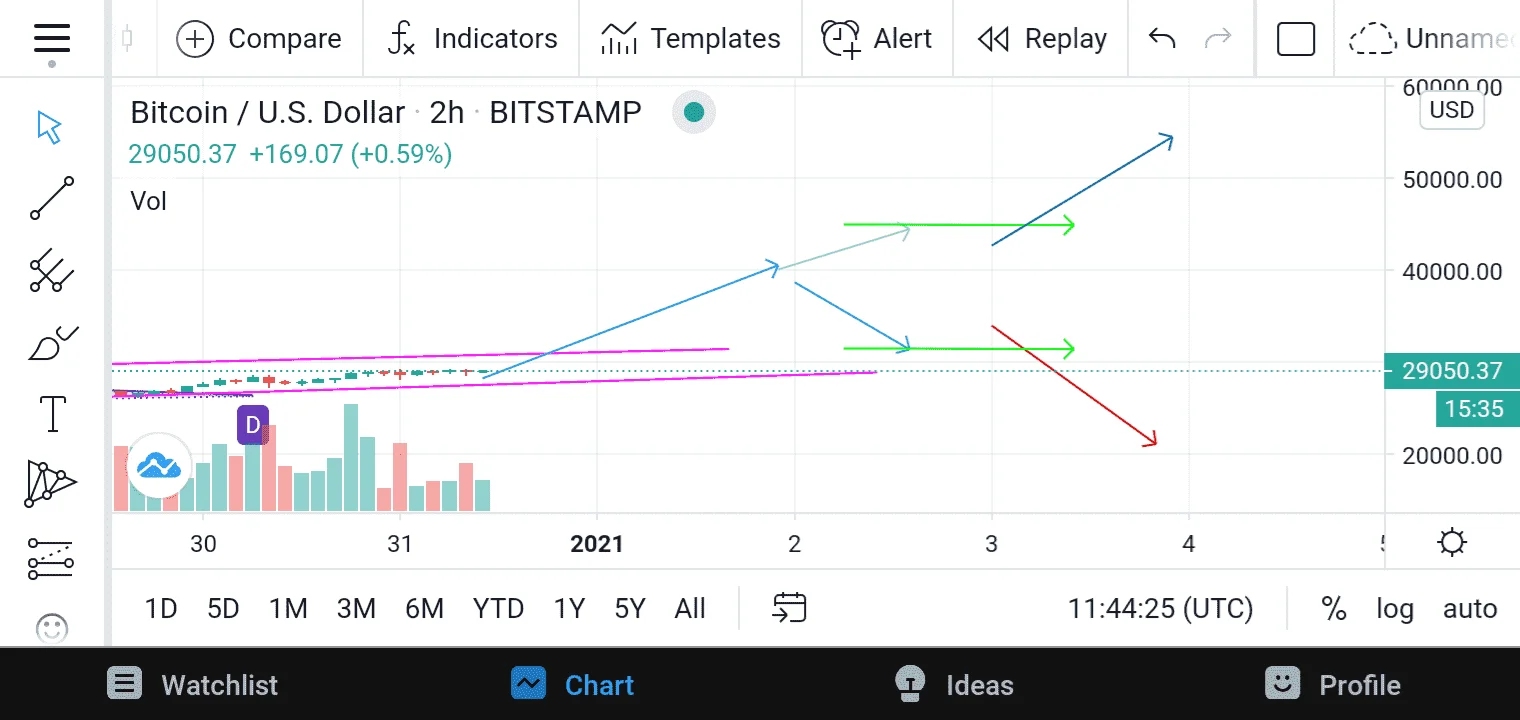Switch to the Watchlist tab

[193, 685]
